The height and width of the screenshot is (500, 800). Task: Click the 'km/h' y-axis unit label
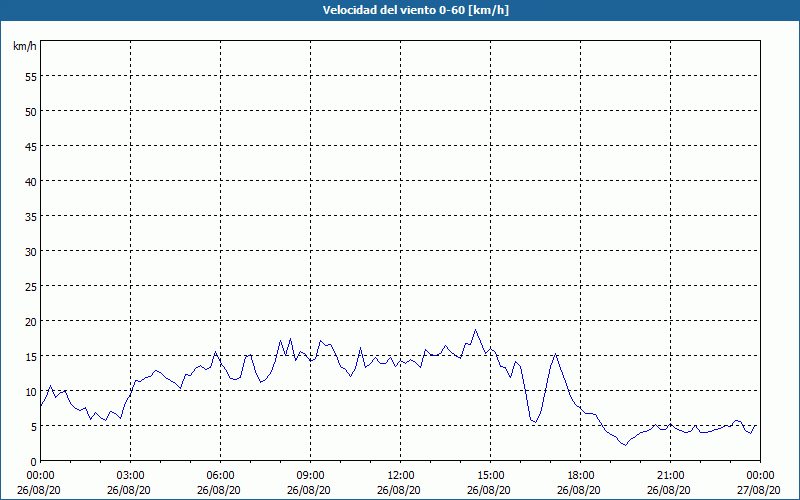pyautogui.click(x=25, y=46)
